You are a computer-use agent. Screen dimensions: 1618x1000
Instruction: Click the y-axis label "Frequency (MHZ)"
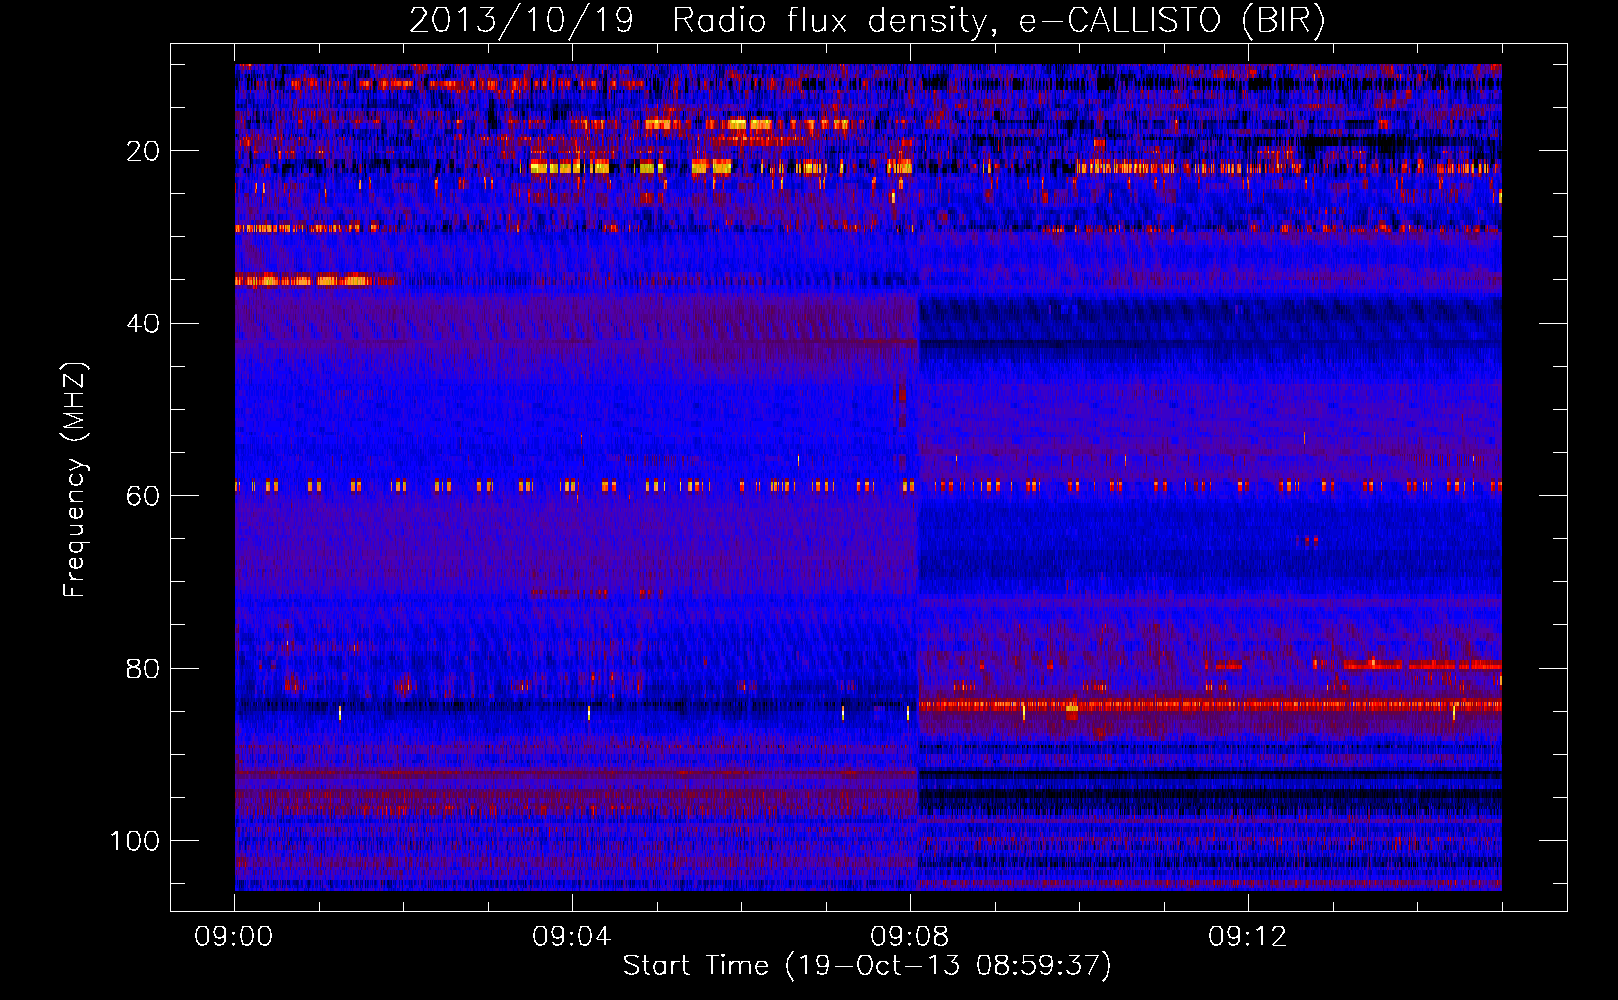pos(76,480)
